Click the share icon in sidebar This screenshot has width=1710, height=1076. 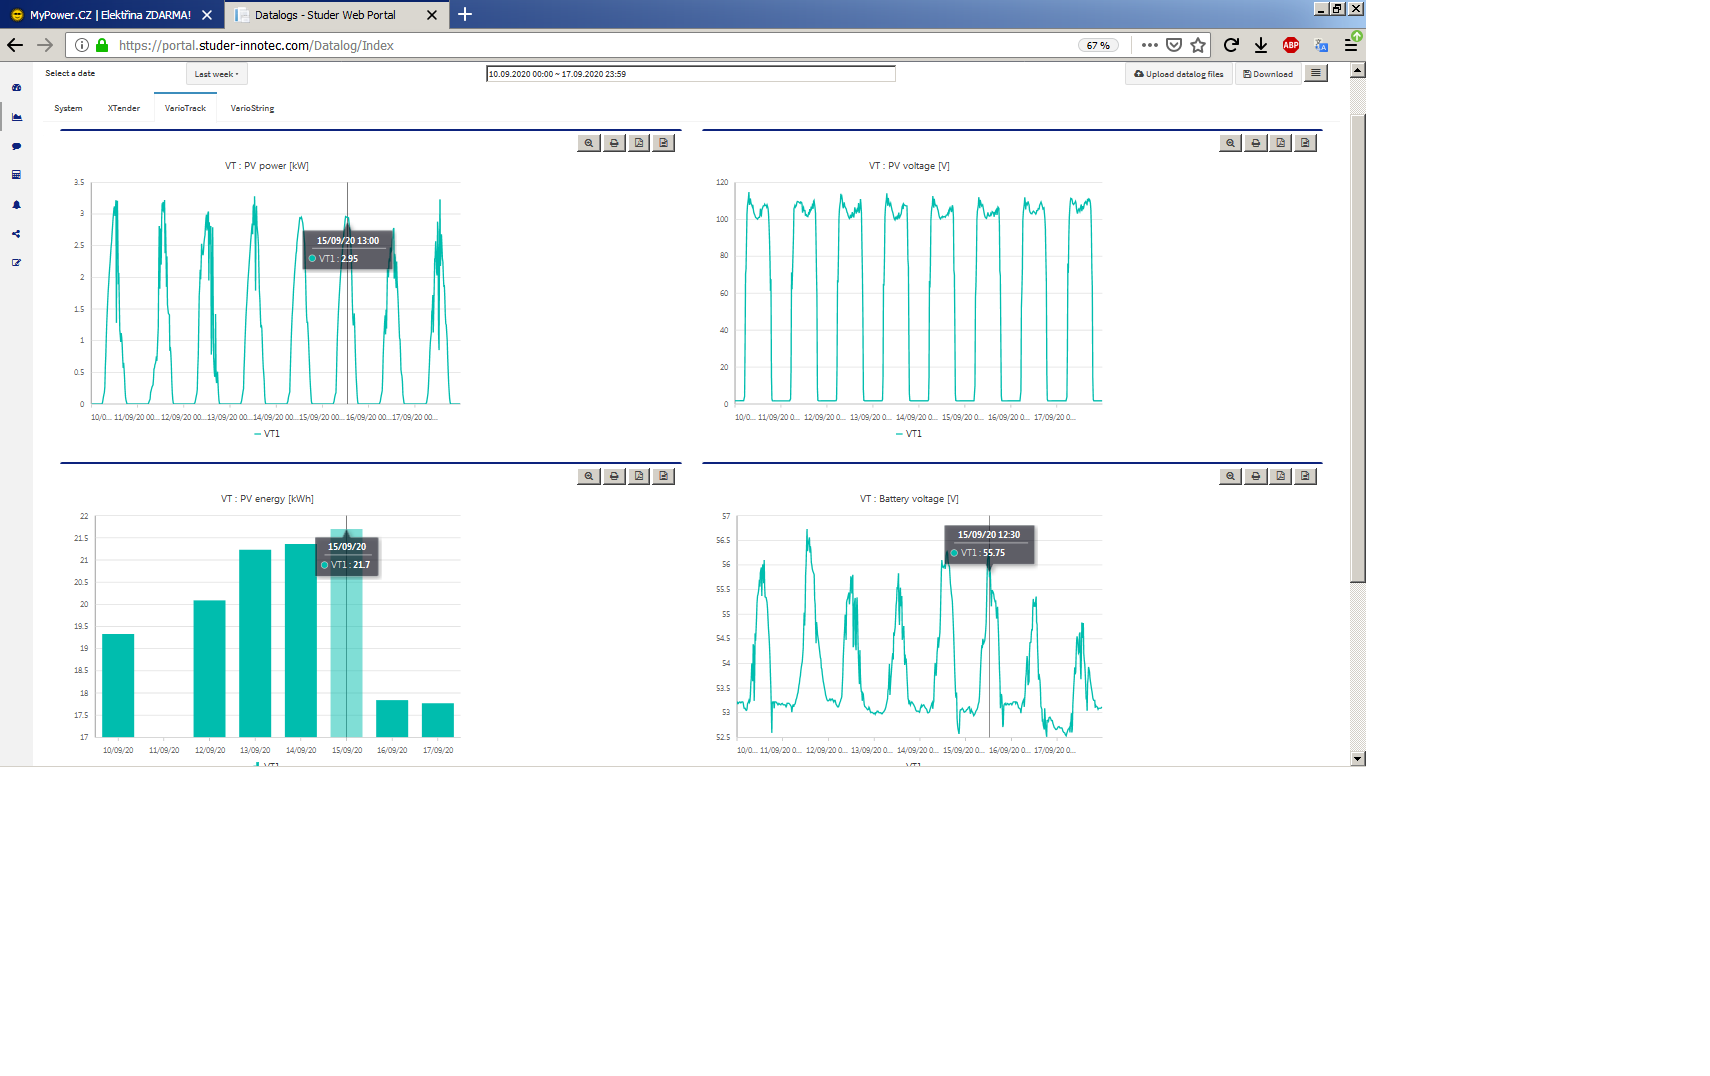[16, 234]
